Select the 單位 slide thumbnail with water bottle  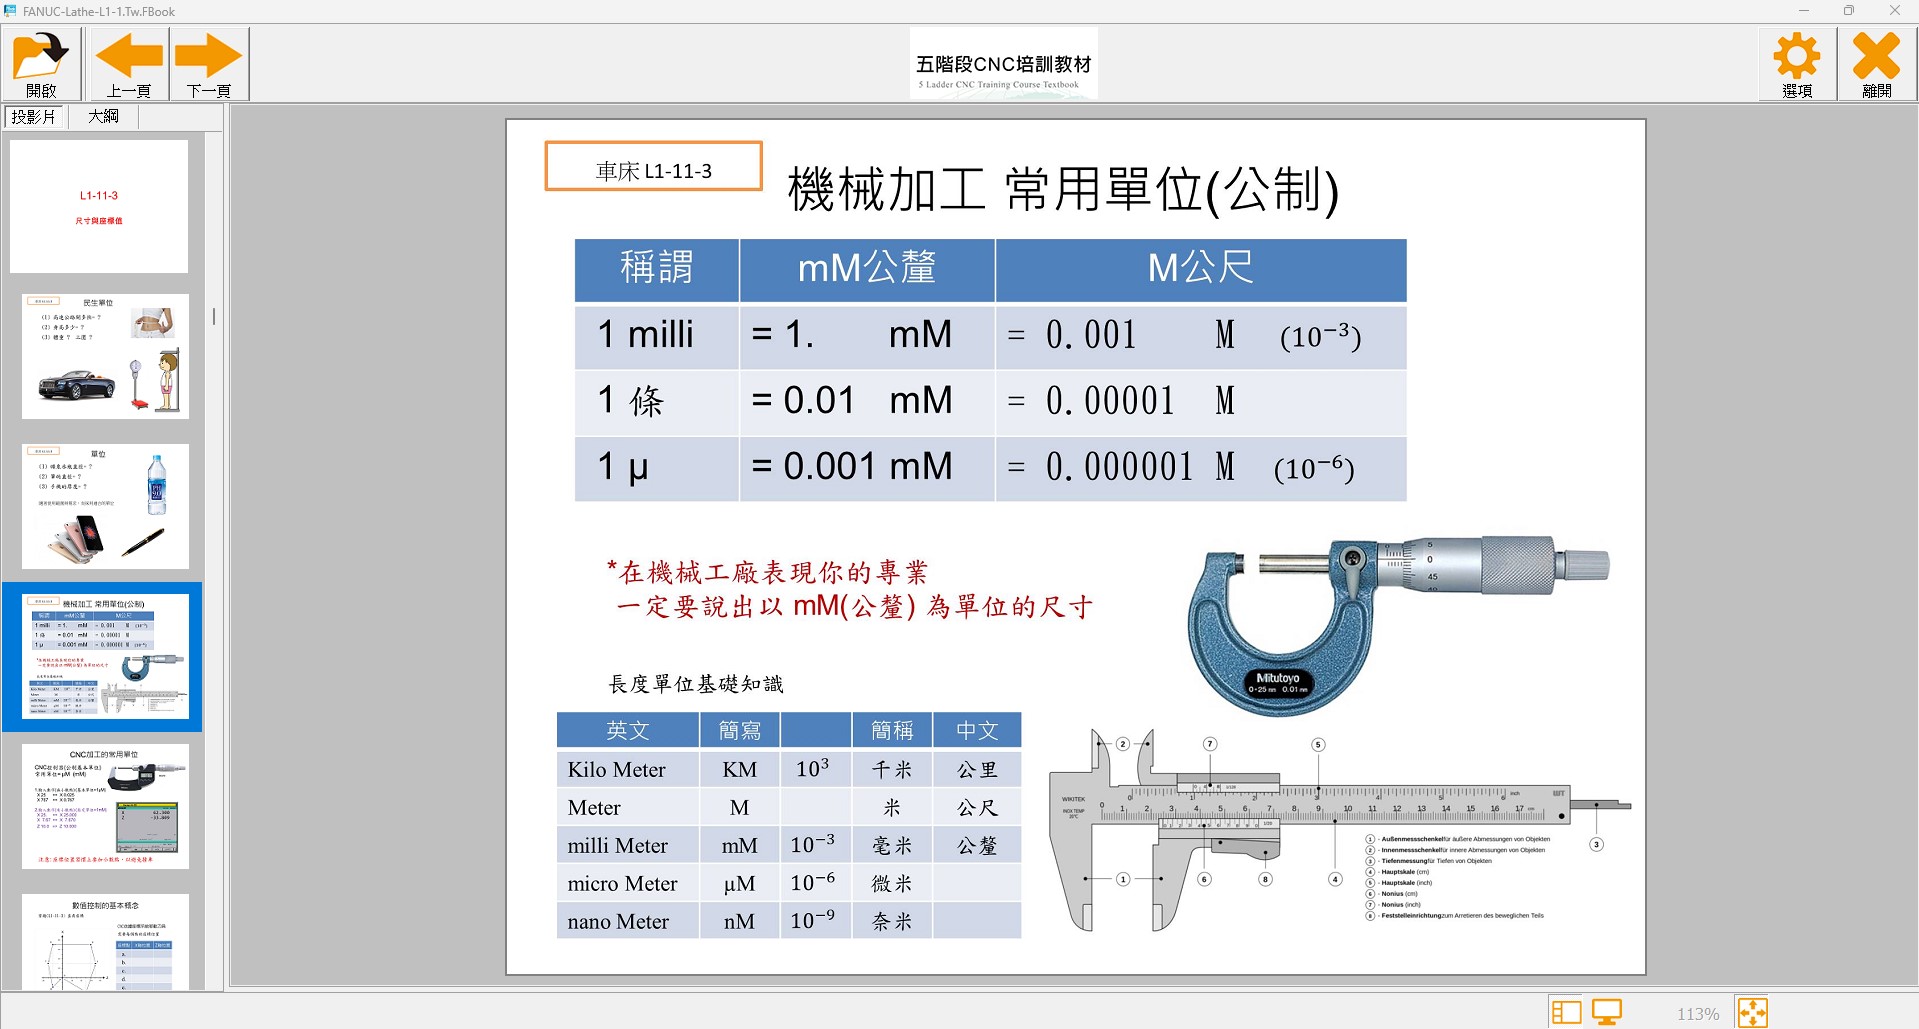(105, 506)
